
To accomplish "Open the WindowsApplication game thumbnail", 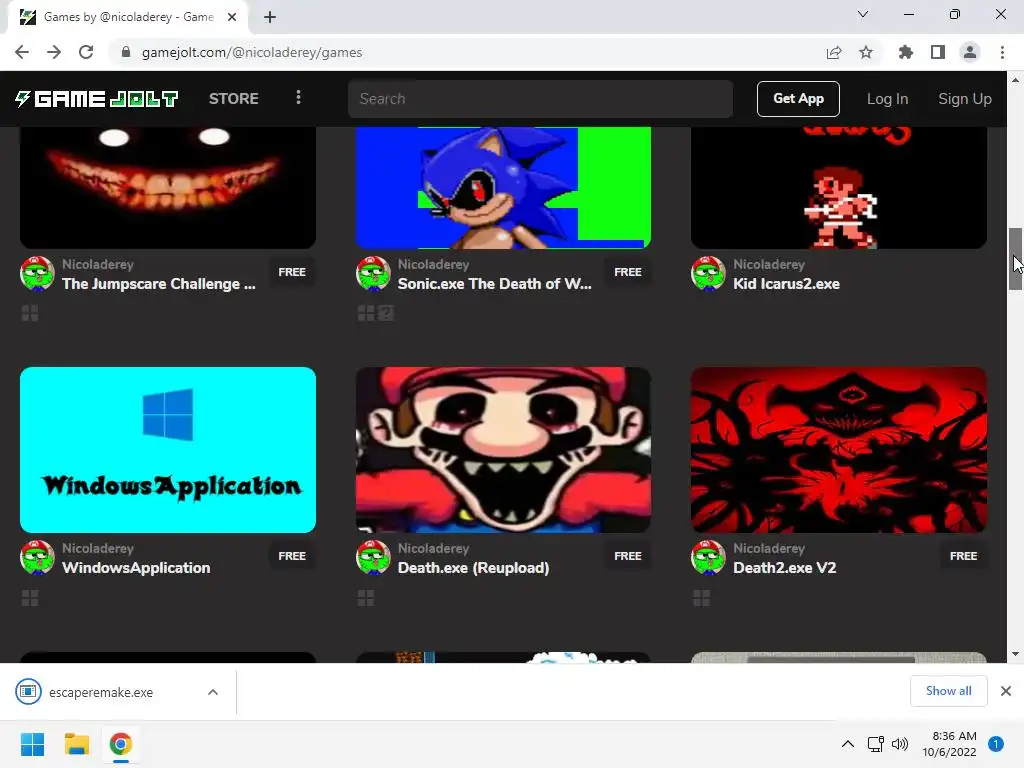I will click(168, 450).
